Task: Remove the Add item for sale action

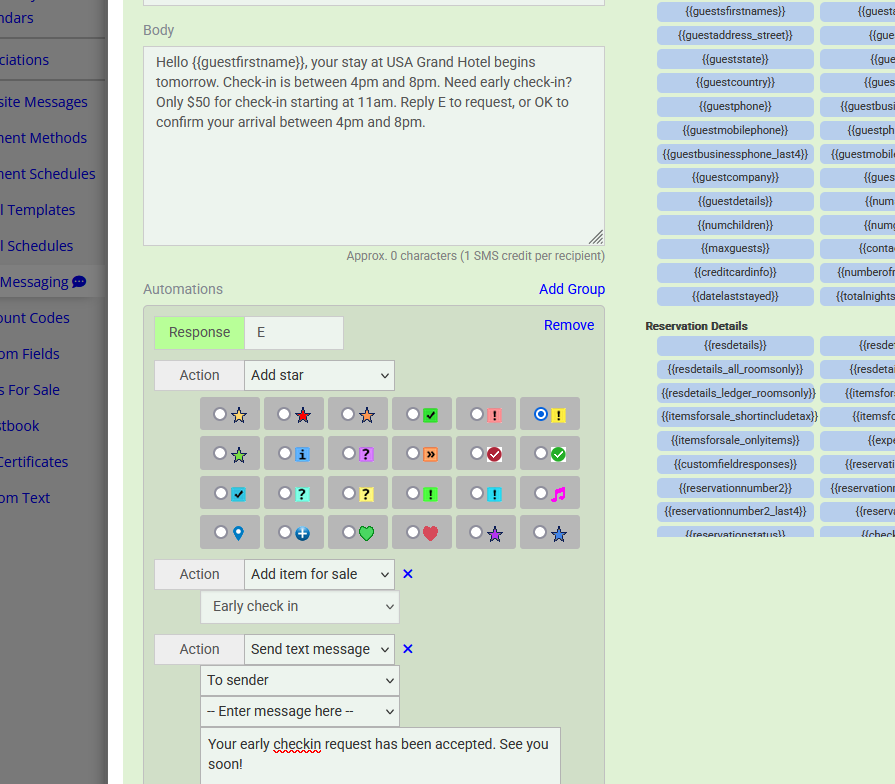Action: click(x=408, y=574)
